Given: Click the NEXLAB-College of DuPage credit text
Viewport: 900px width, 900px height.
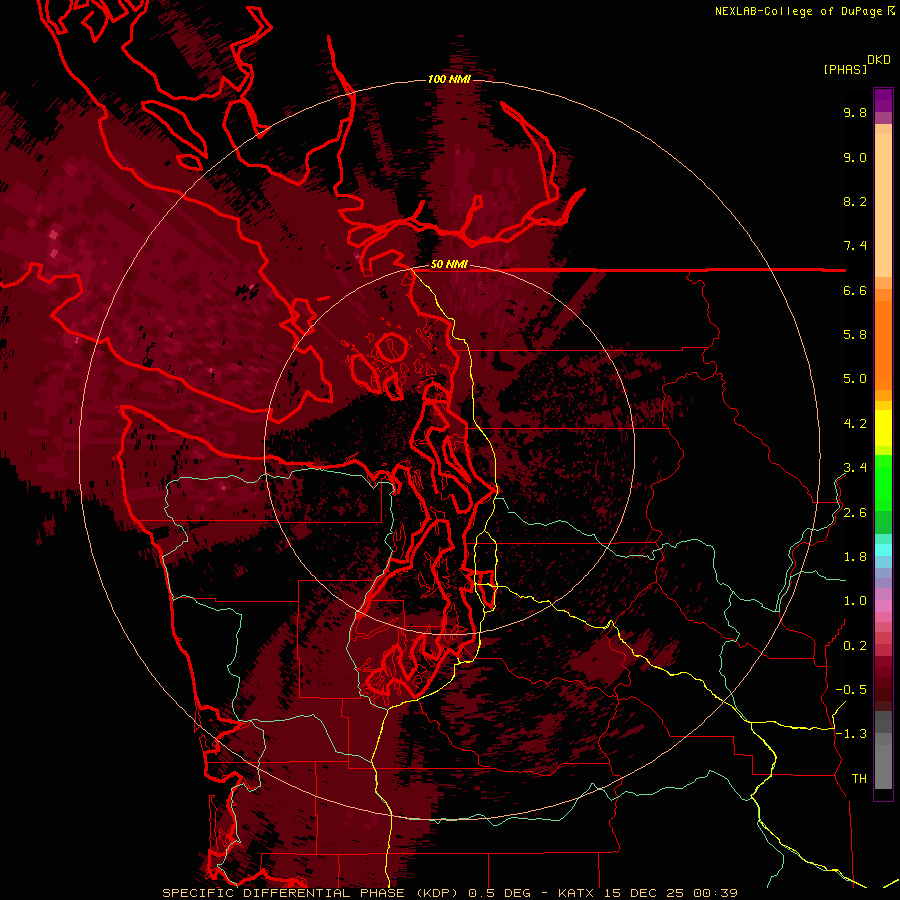Looking at the screenshot, I should point(801,11).
